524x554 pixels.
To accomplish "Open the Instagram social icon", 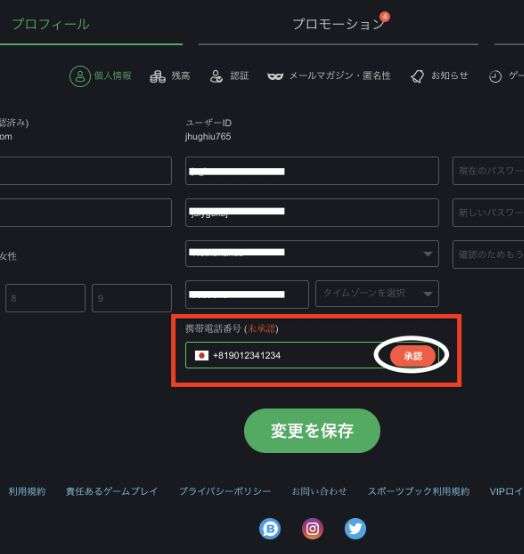I will coord(312,529).
